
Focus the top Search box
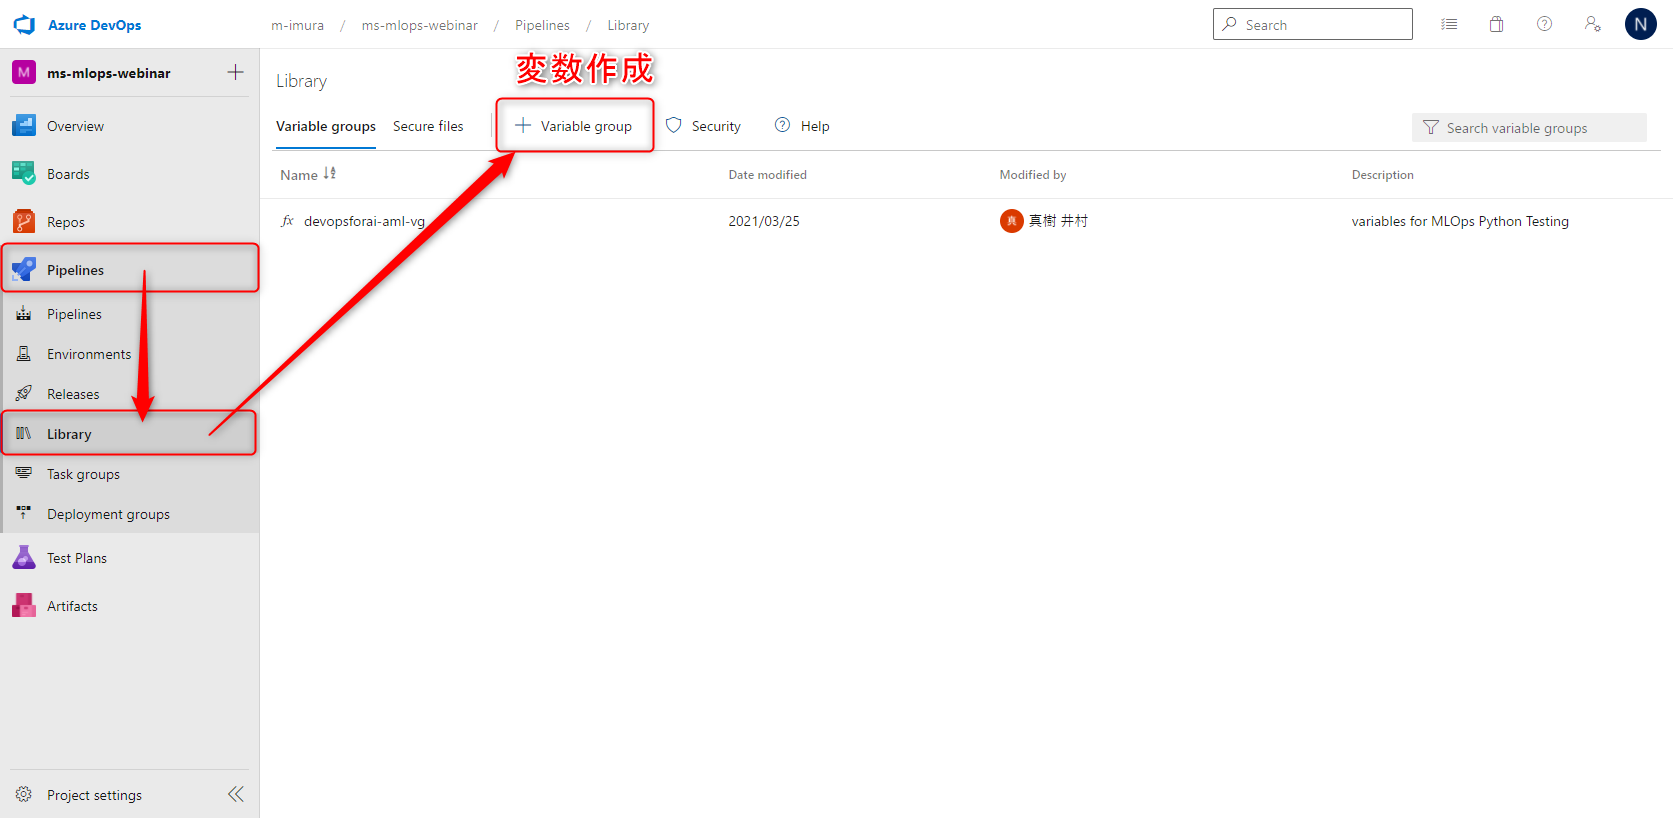point(1313,24)
